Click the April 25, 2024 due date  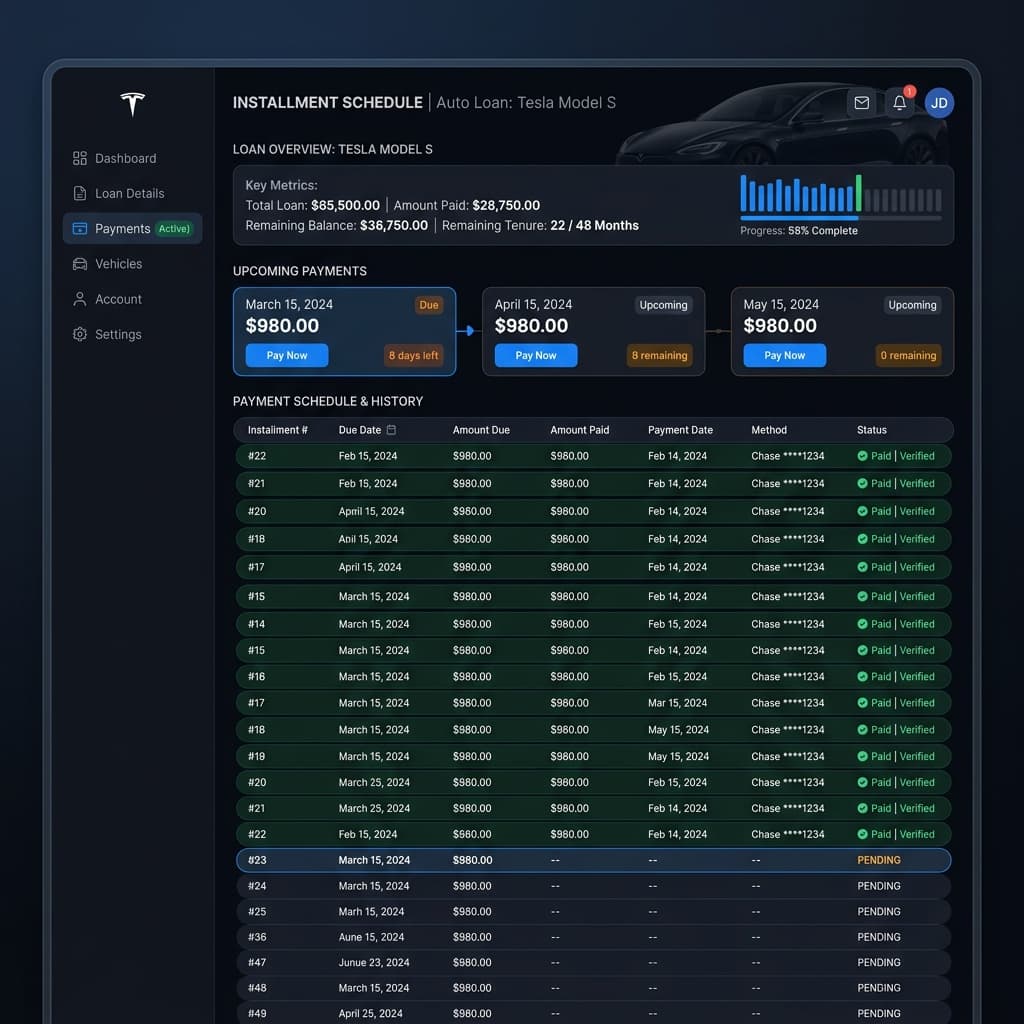(x=370, y=1013)
